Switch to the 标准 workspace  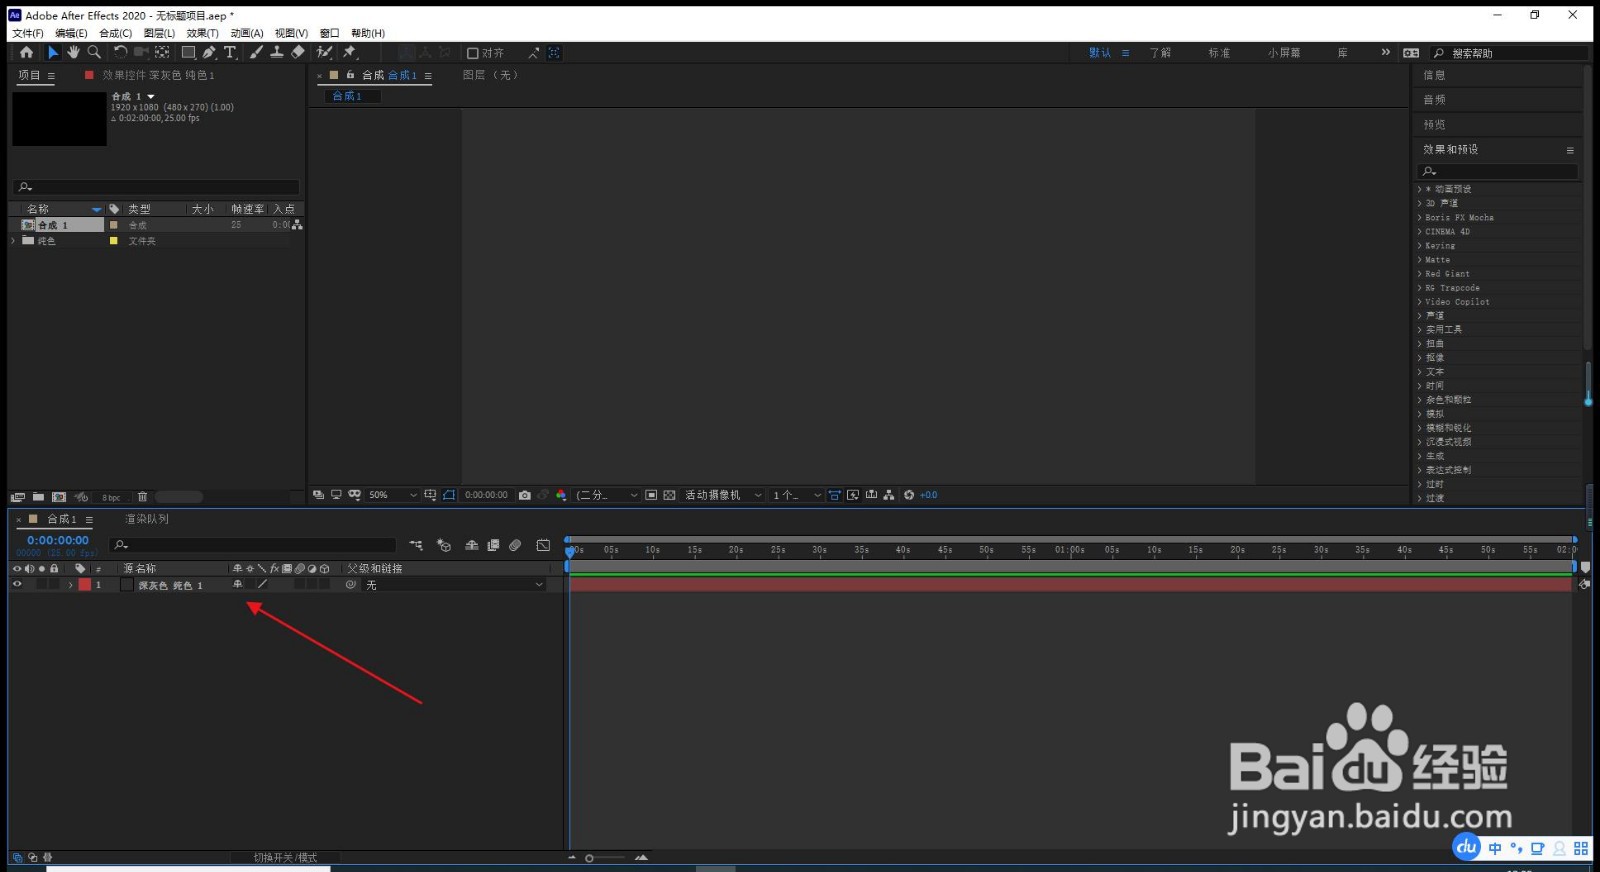1219,53
